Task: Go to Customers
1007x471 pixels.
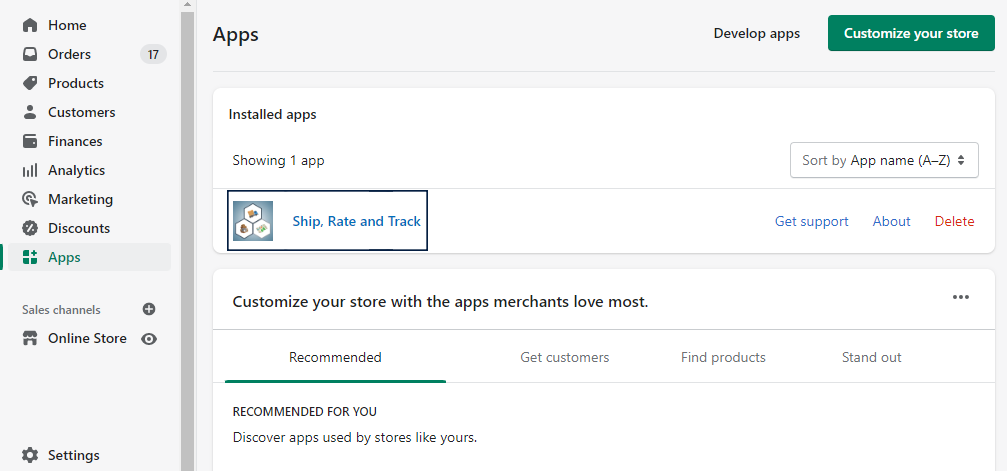Action: 82,112
